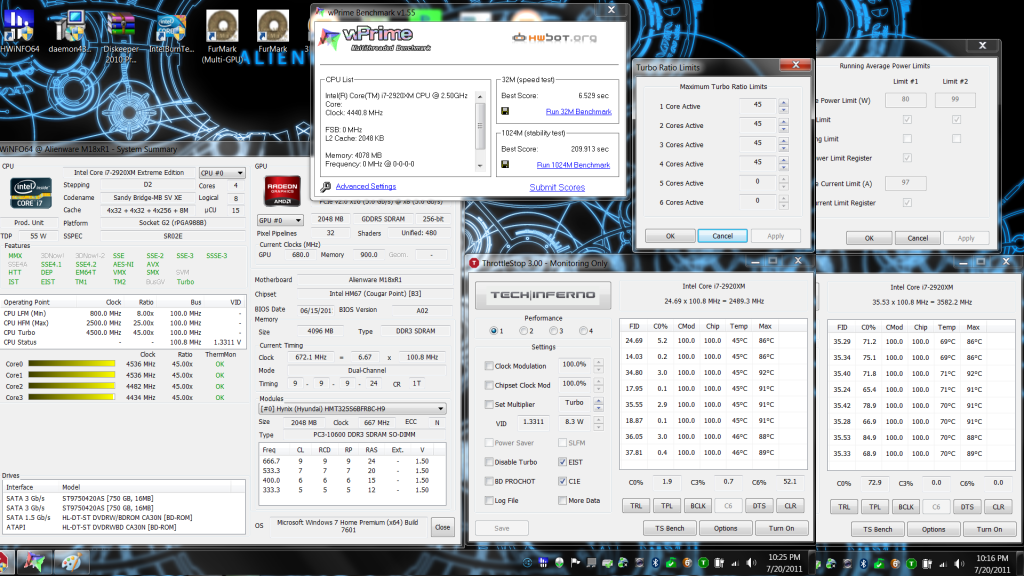Screen dimensions: 1024x576
Task: Open the GPU #0 selector dropdown
Action: 280,220
